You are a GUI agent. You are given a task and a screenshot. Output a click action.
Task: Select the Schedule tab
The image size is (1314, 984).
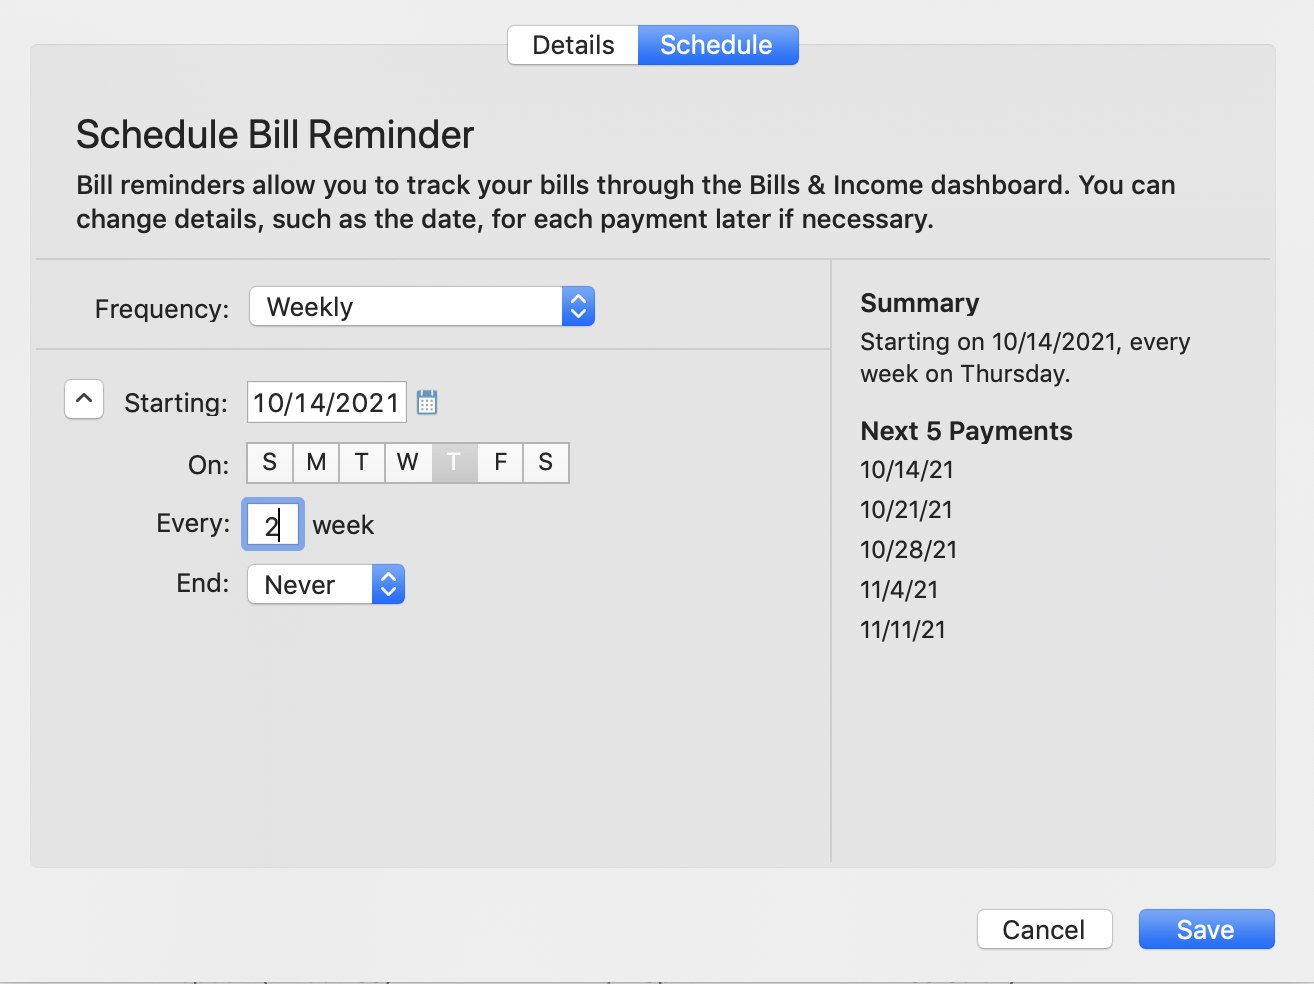coord(718,45)
